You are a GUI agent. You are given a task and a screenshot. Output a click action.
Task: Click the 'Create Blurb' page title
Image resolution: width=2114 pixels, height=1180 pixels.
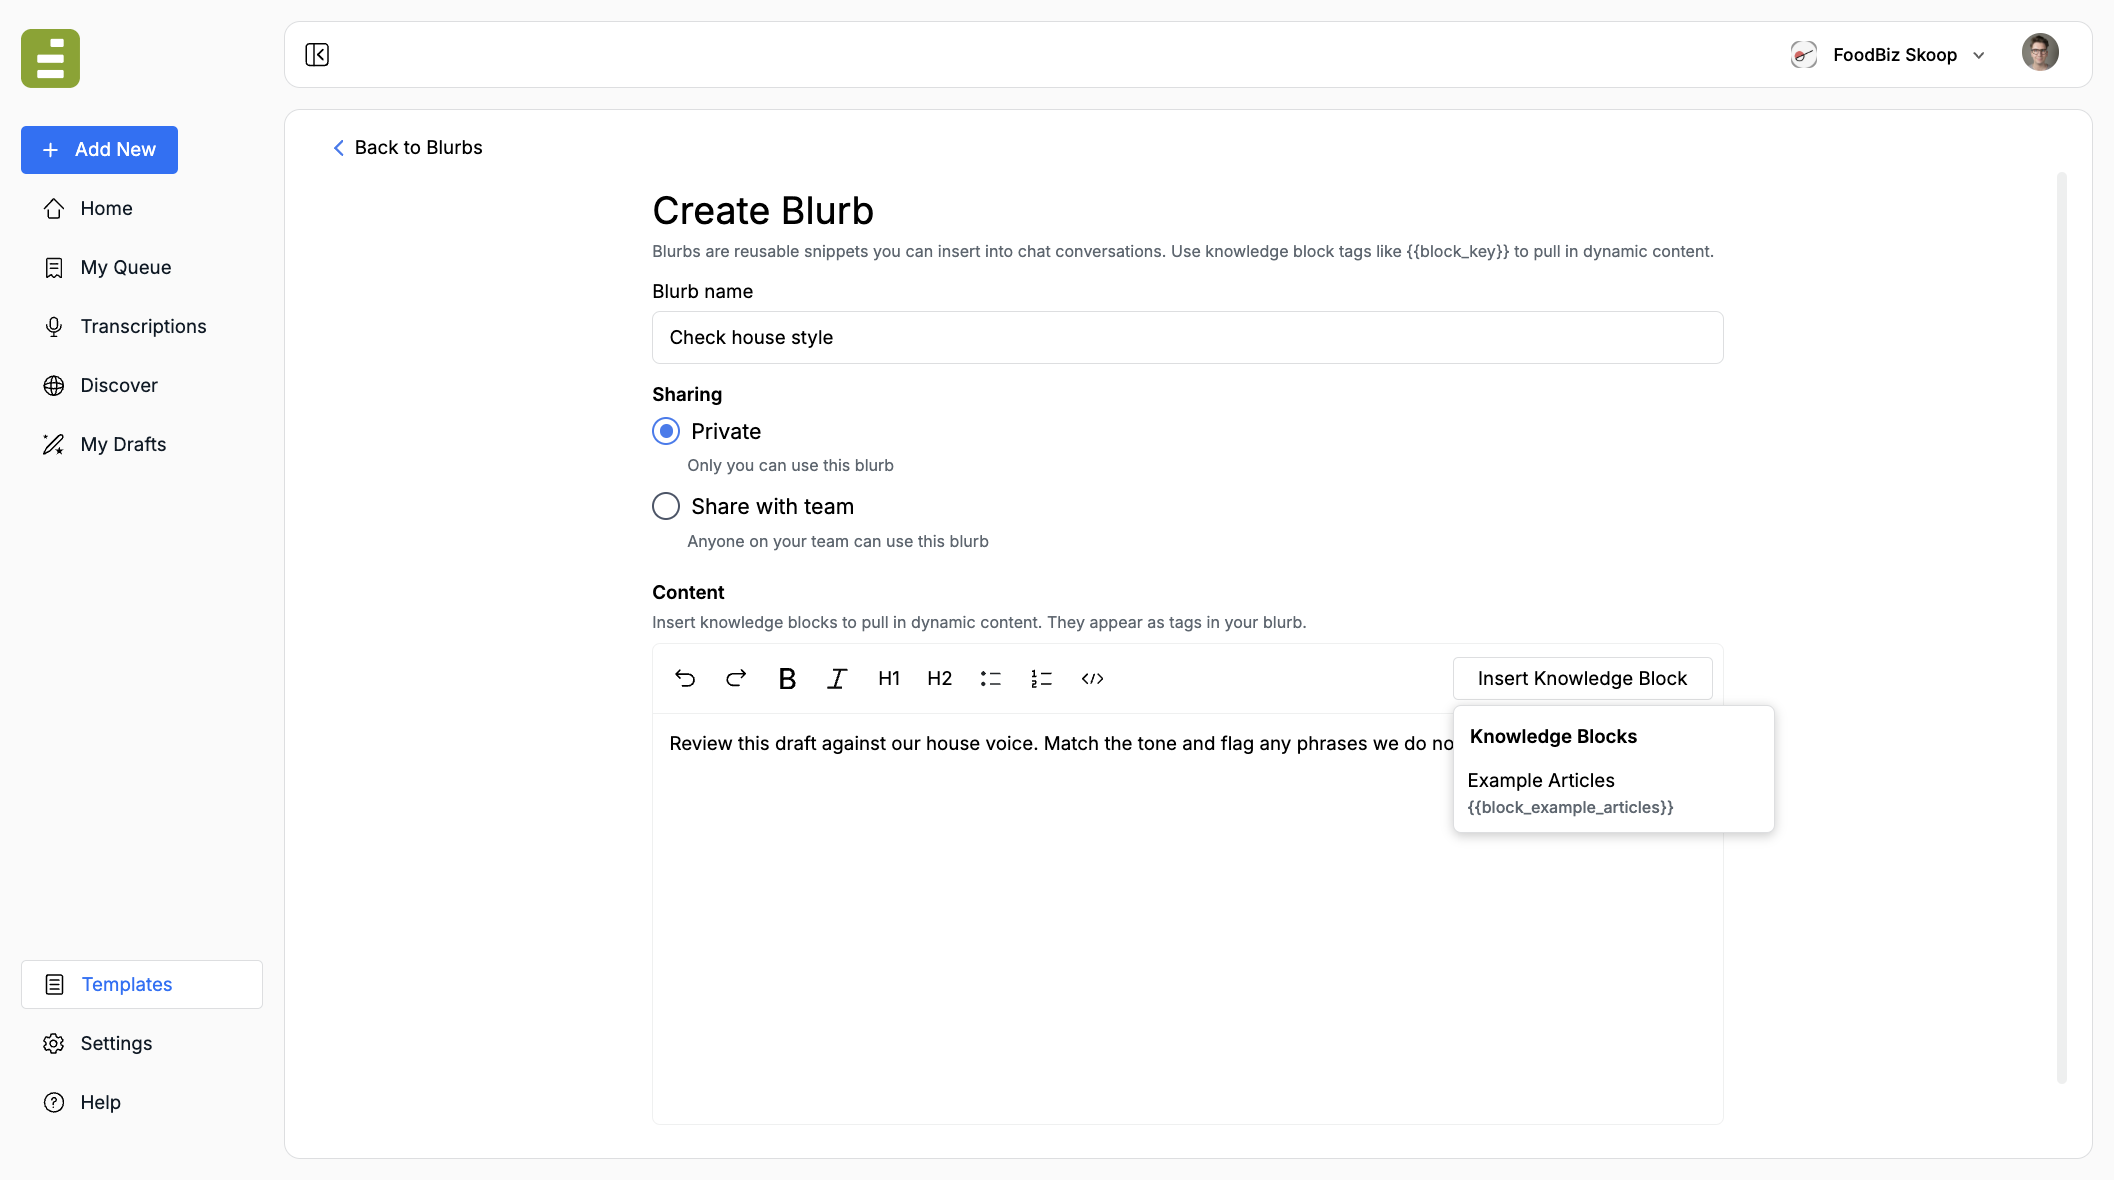(763, 211)
